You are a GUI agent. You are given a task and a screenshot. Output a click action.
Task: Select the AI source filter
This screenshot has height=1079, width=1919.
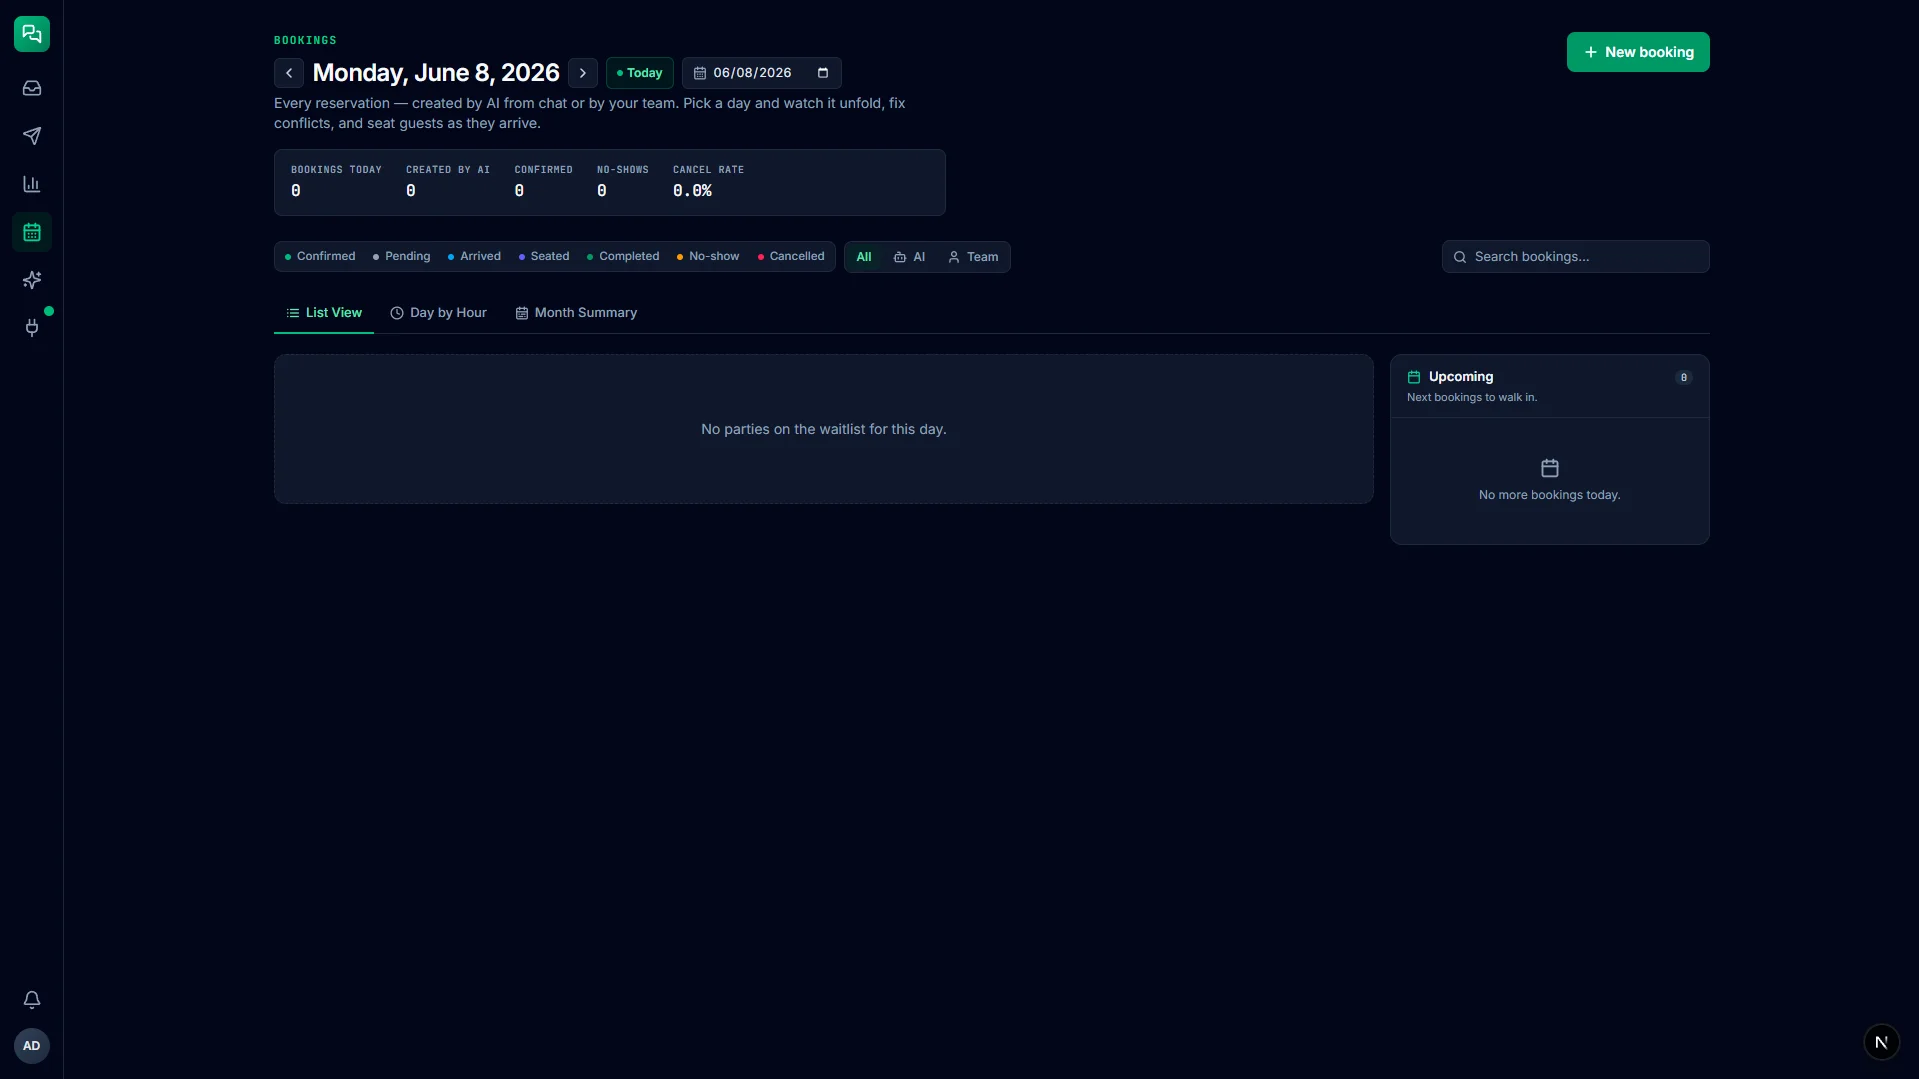[x=909, y=257]
